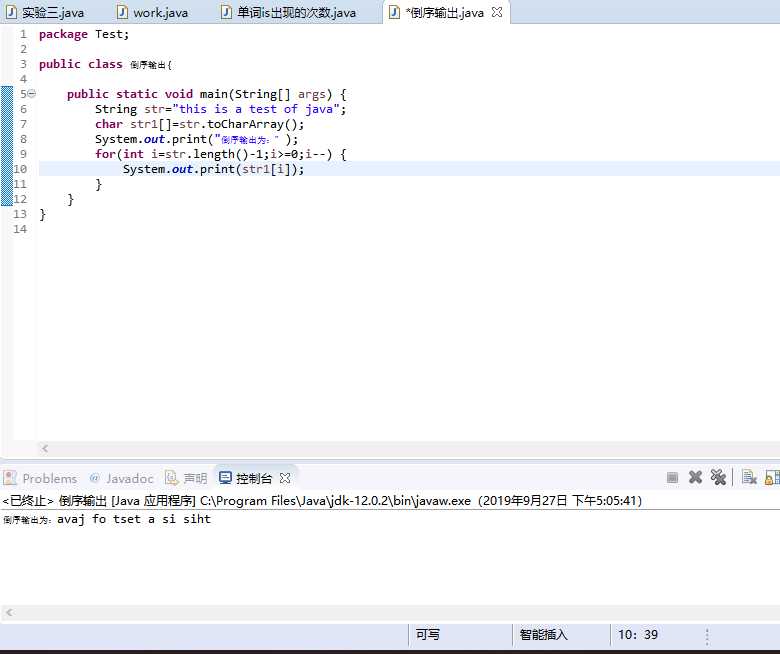This screenshot has height=654, width=780.
Task: Click the console monitor icon
Action: 225,478
